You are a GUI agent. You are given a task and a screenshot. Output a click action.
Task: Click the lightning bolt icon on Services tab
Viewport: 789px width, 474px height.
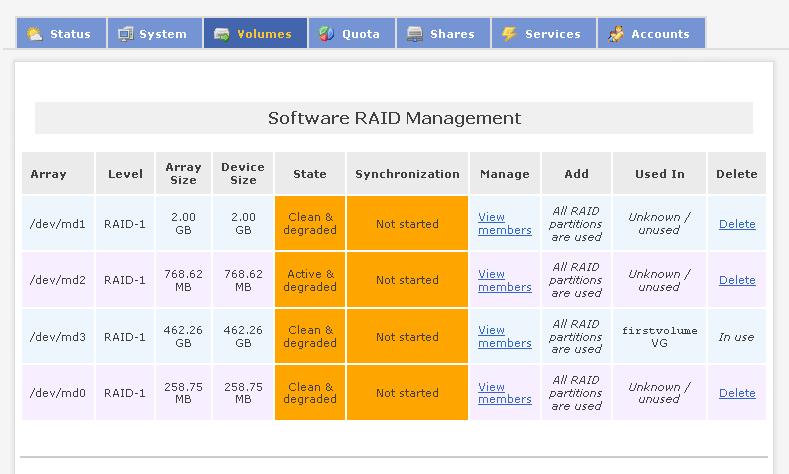[x=509, y=34]
